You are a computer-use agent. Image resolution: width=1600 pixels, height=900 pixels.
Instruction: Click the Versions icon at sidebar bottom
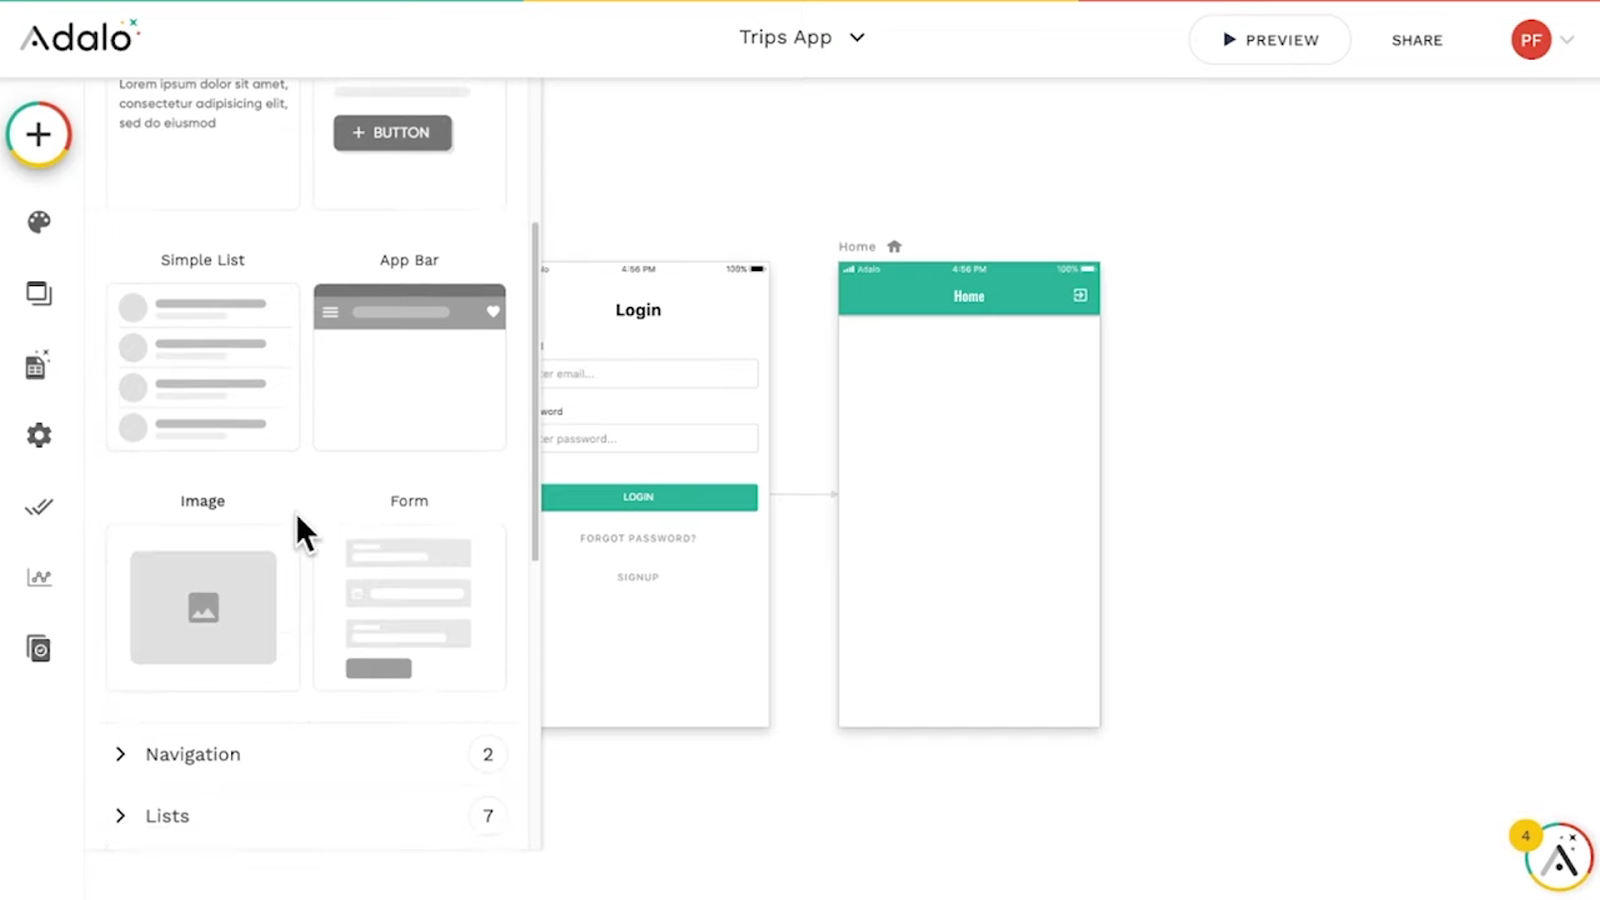click(38, 647)
